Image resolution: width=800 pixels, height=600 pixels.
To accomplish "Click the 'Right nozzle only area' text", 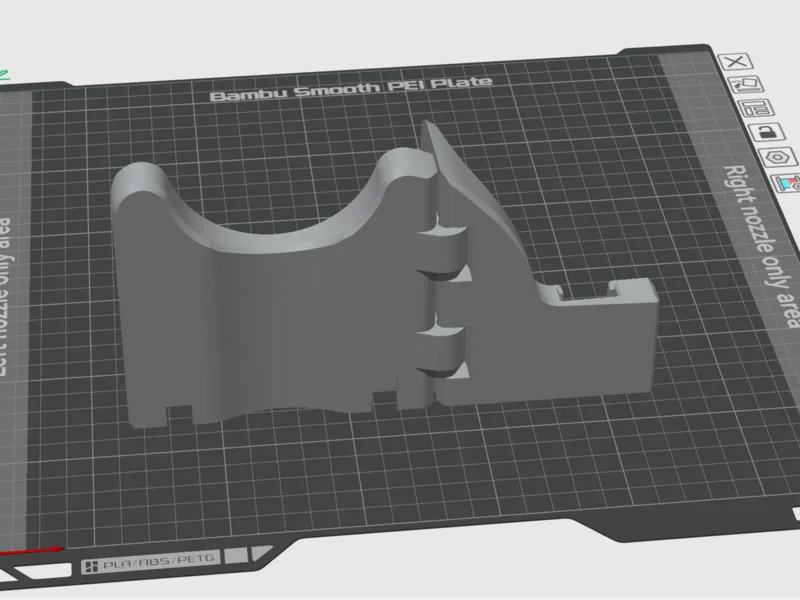I will tap(762, 245).
